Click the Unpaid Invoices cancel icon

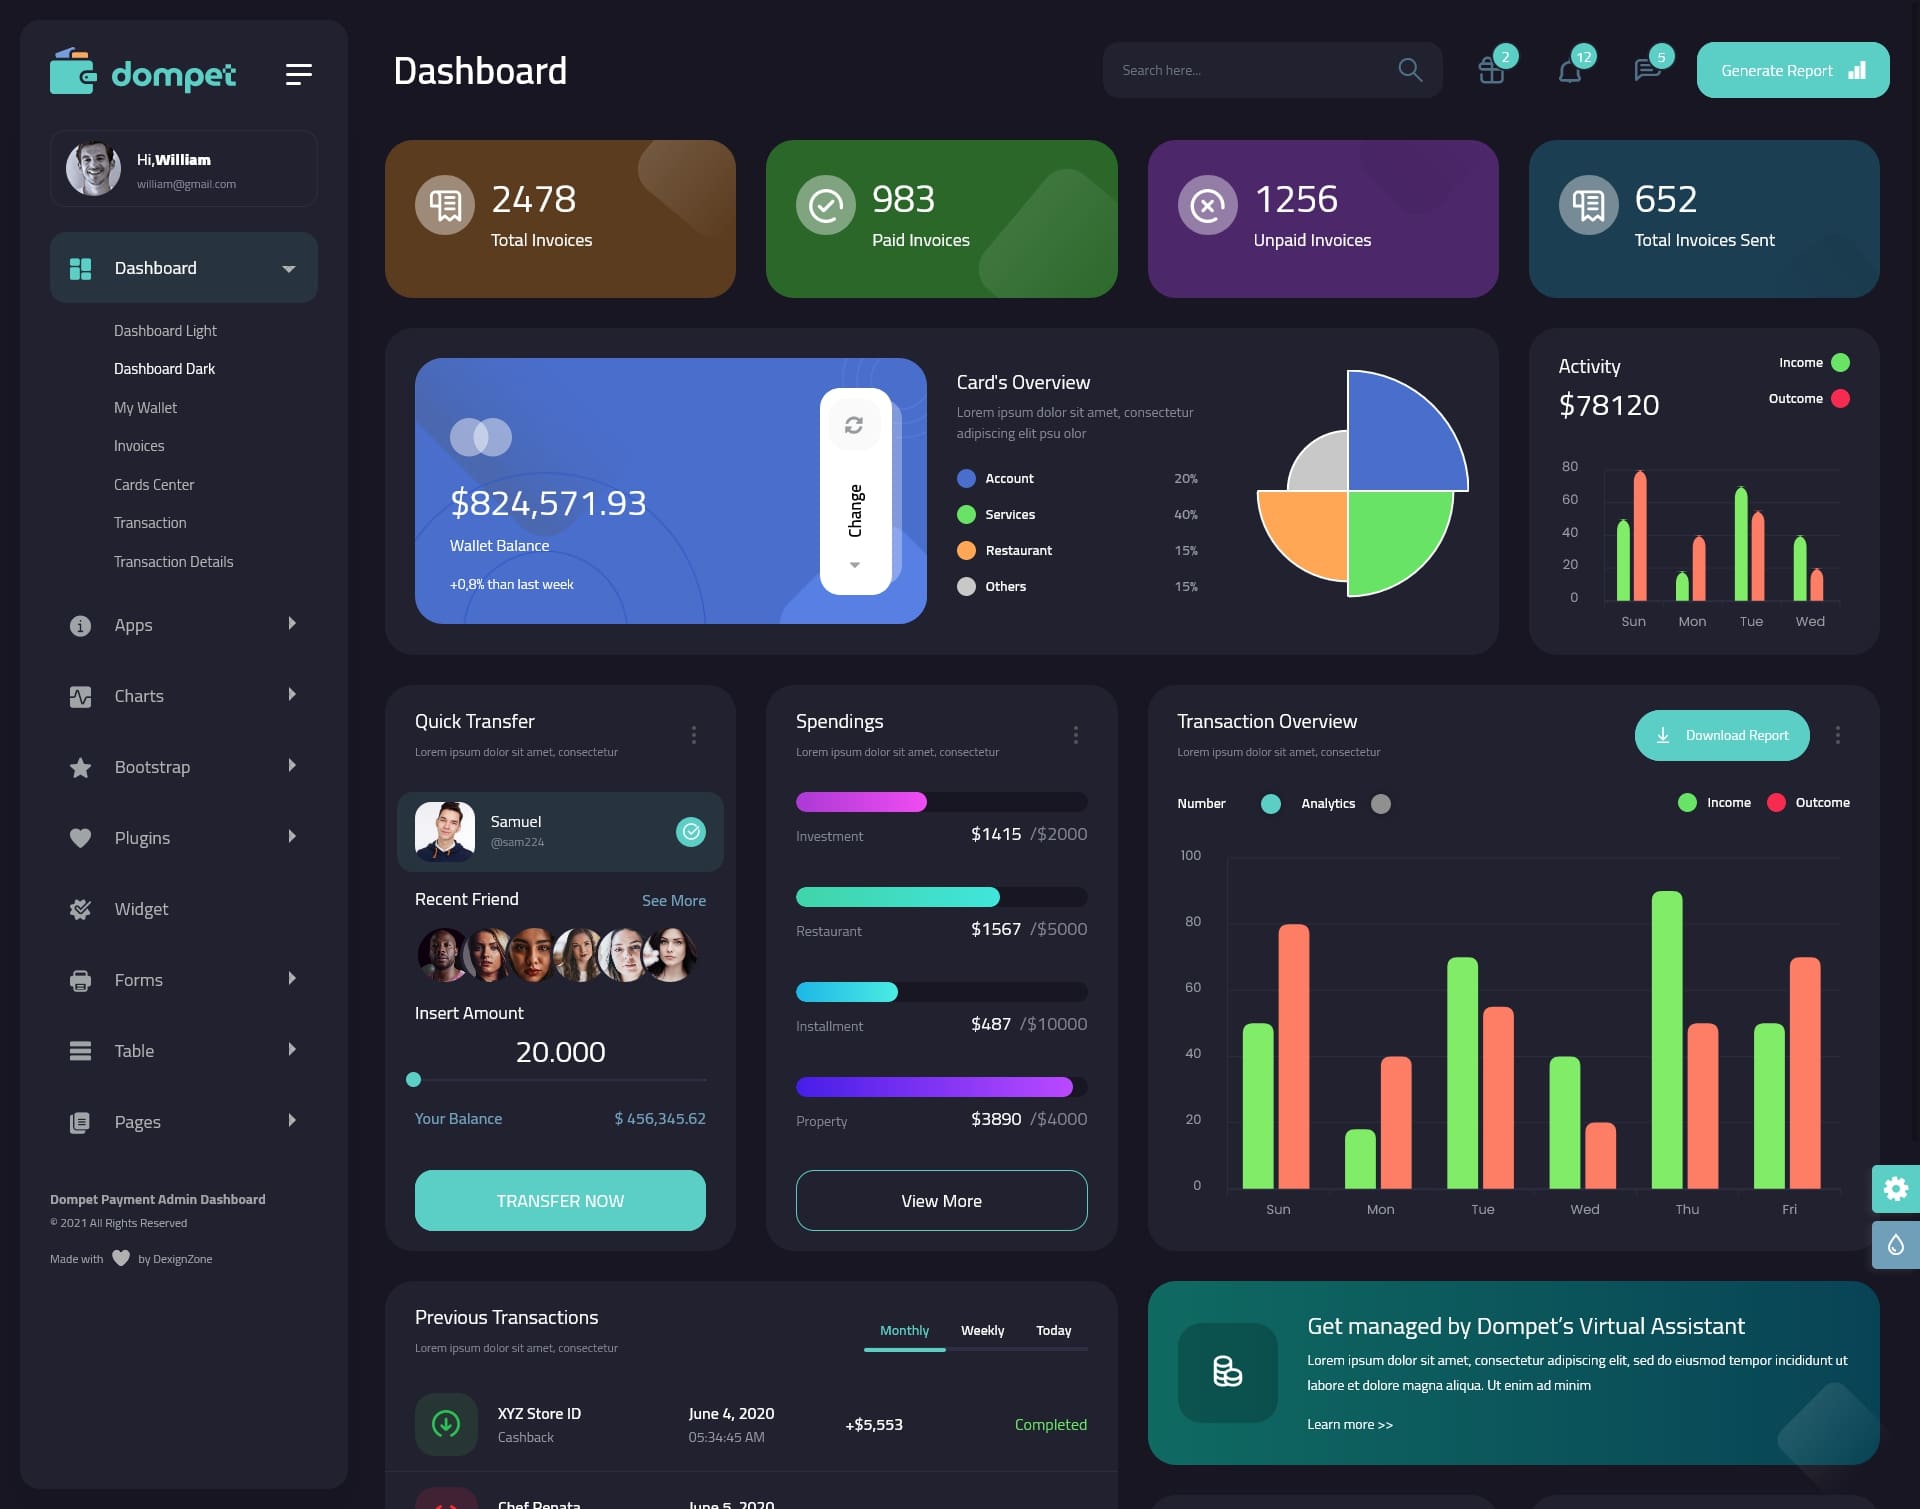1209,204
